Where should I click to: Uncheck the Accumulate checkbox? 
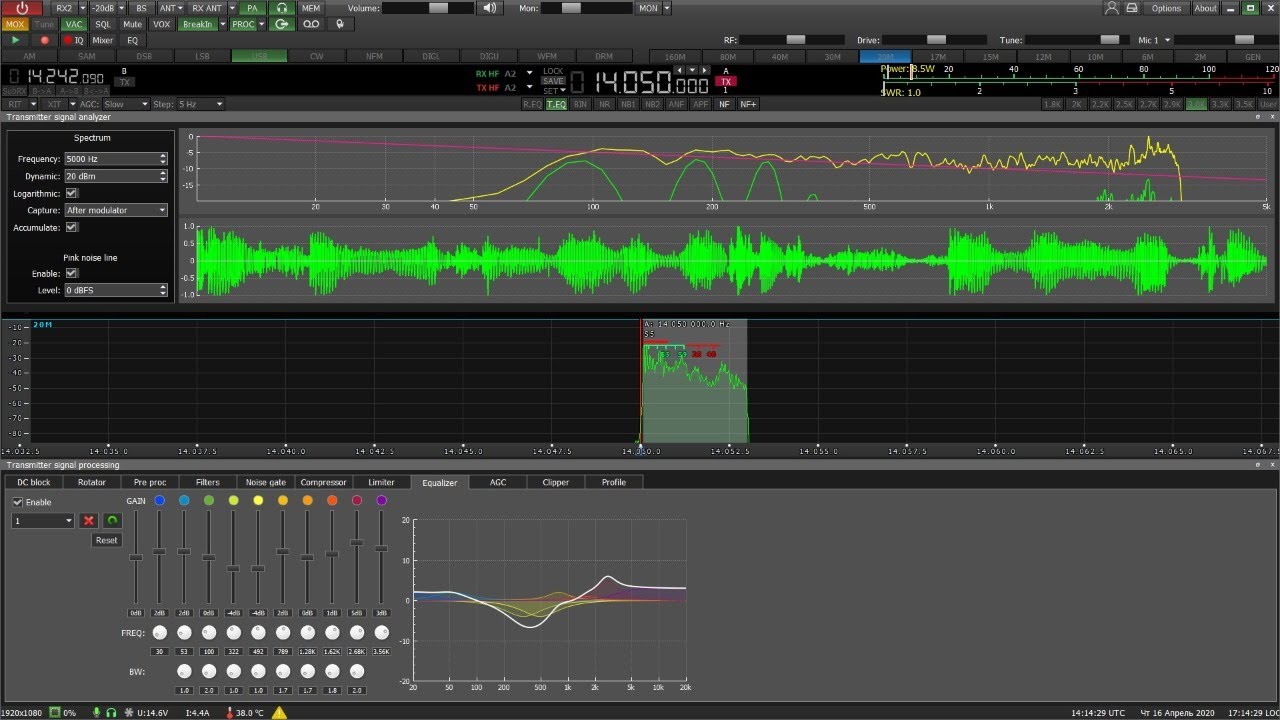(71, 227)
